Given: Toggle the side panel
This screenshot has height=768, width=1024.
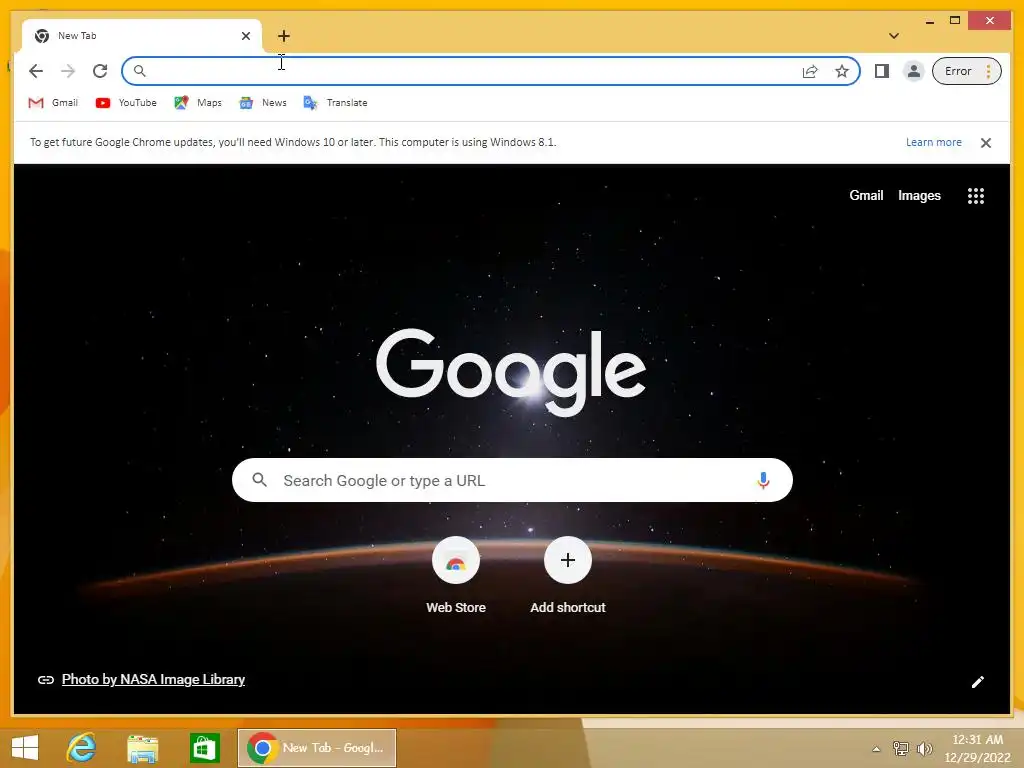Looking at the screenshot, I should coord(882,71).
